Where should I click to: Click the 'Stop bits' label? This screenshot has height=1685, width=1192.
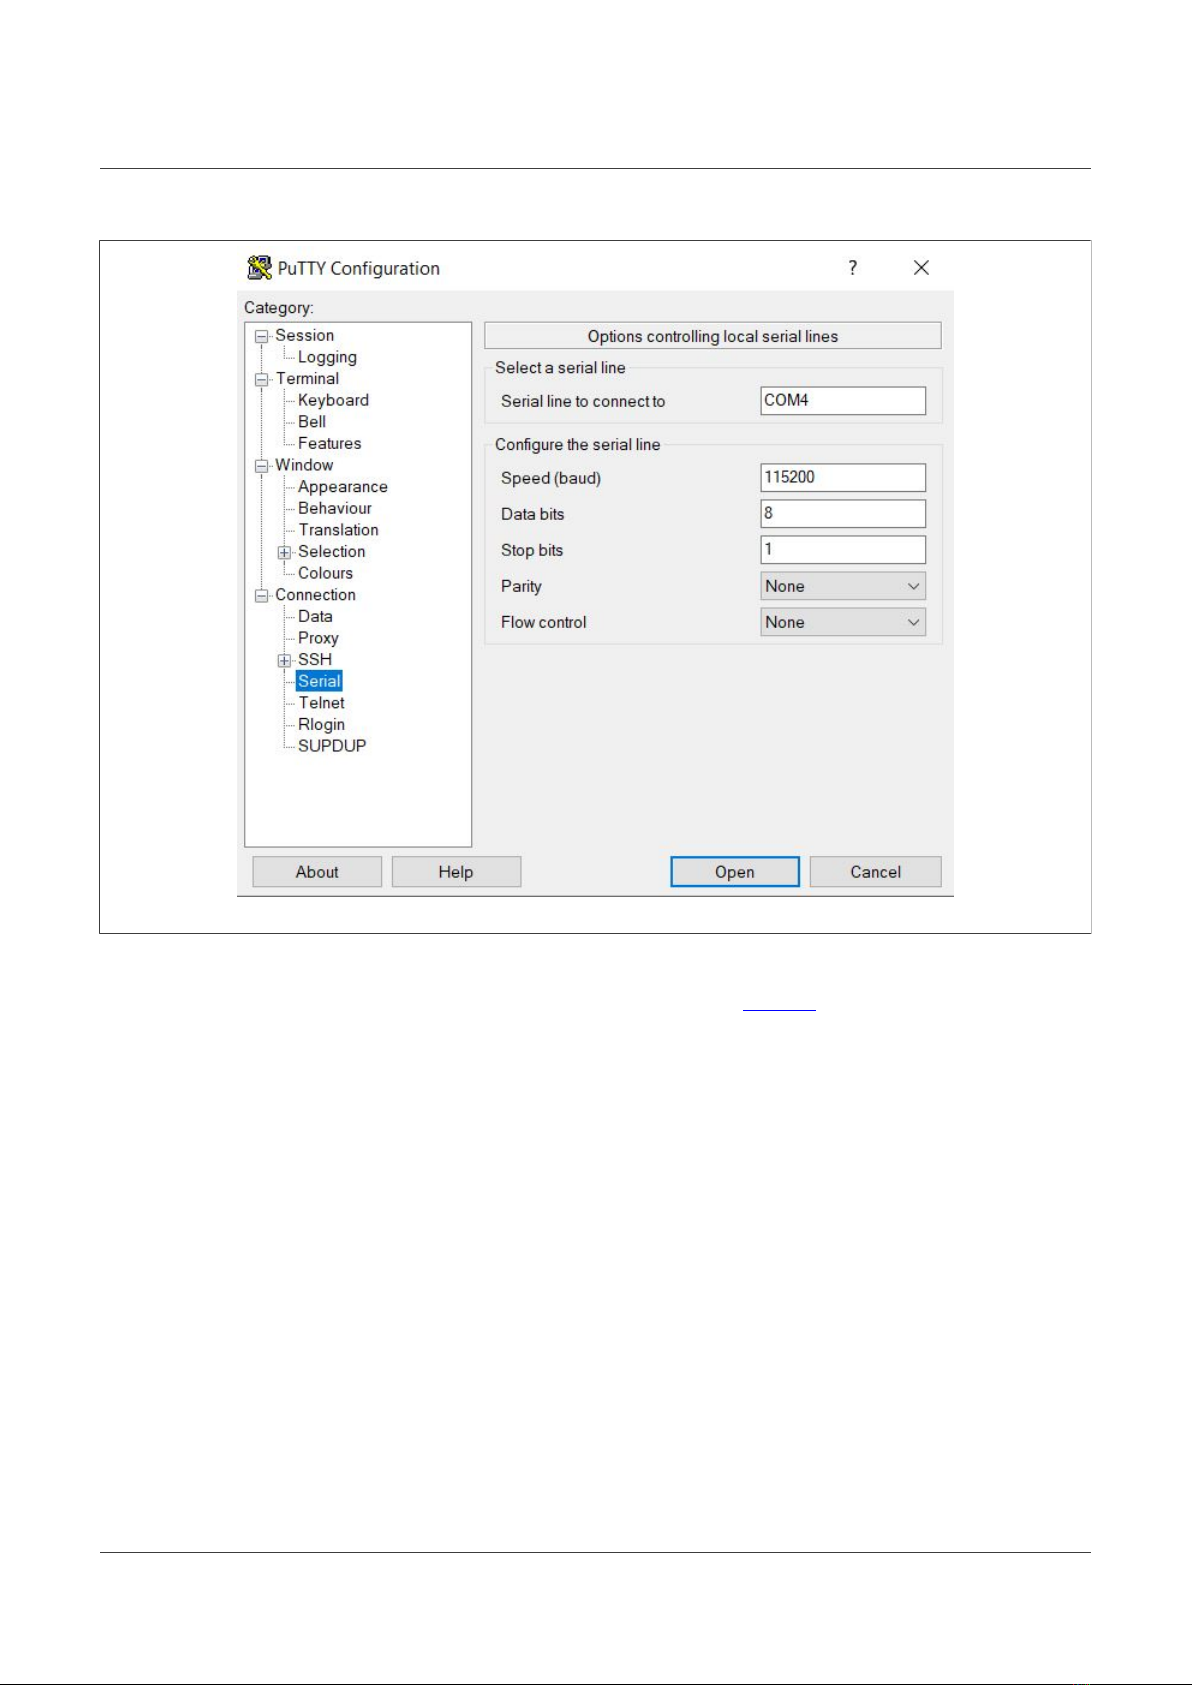(x=532, y=550)
